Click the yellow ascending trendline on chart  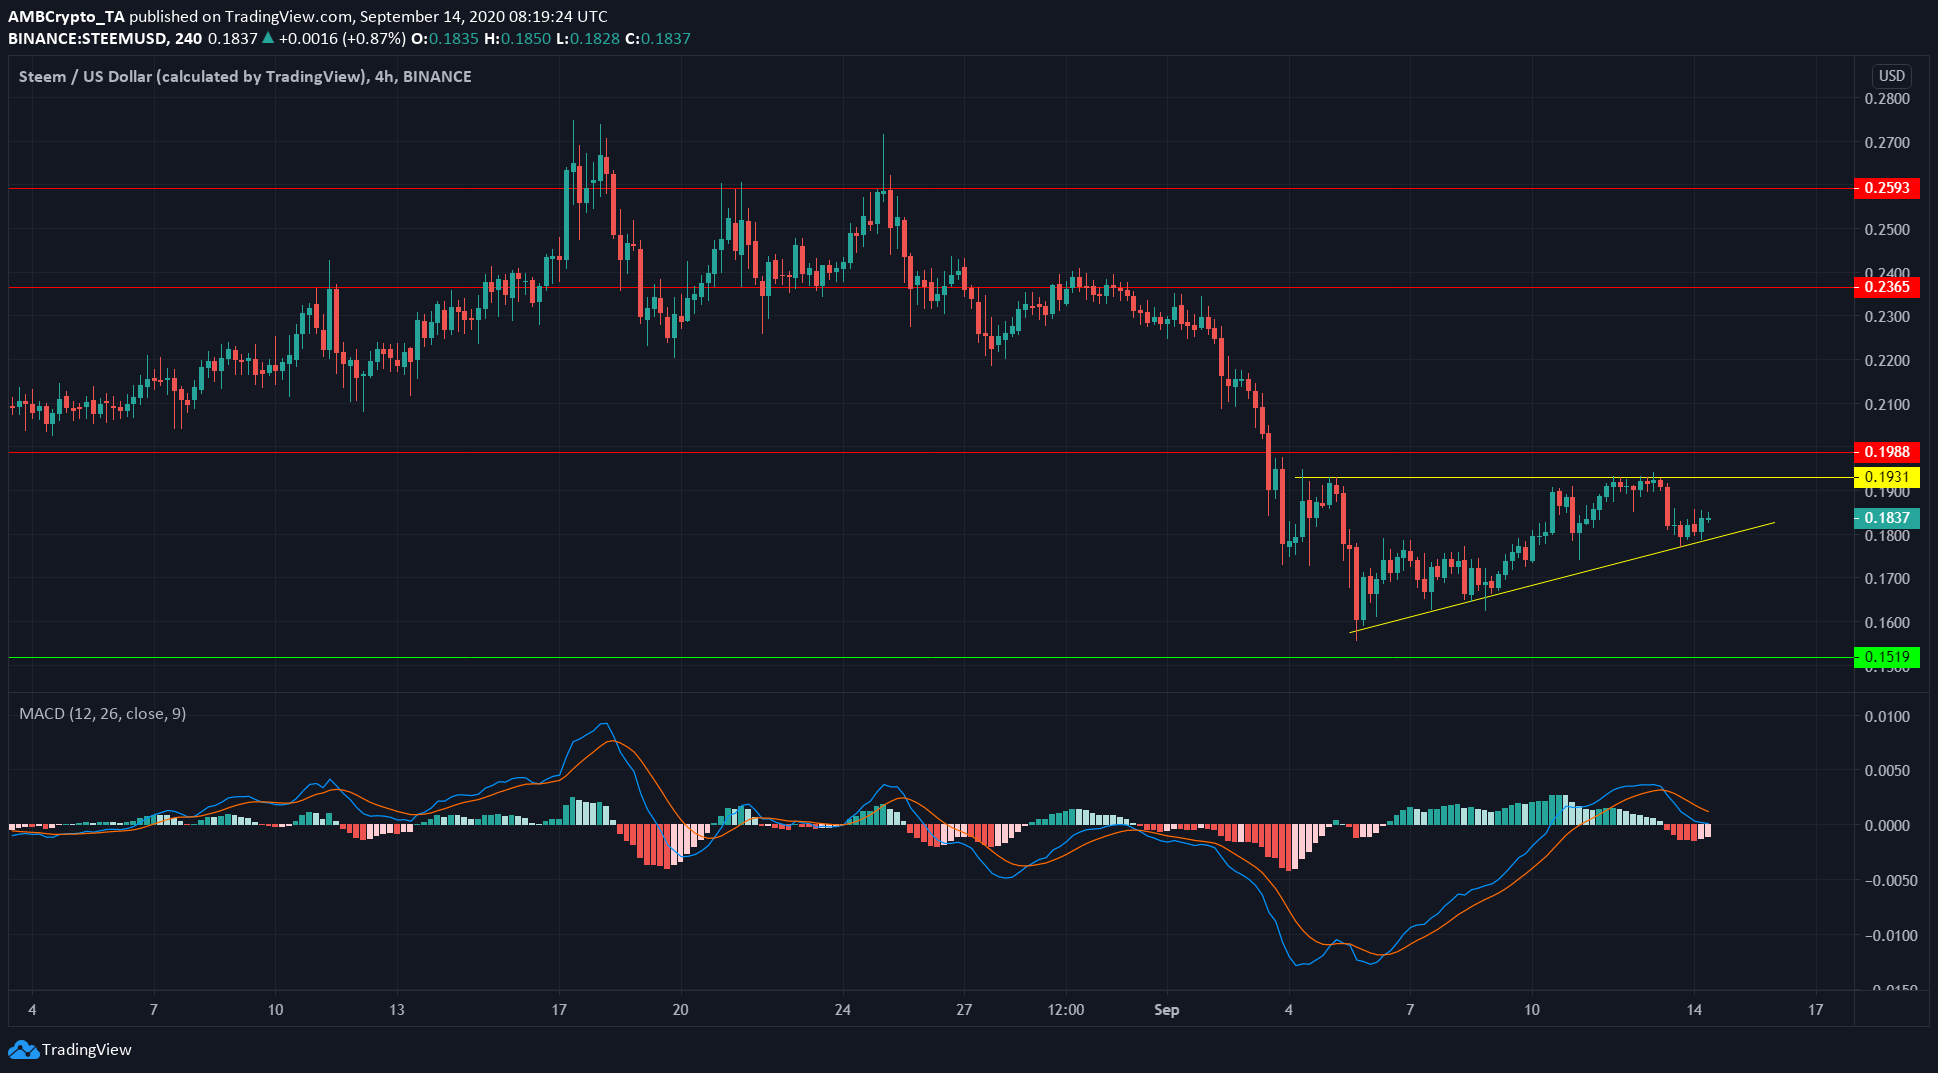1563,577
